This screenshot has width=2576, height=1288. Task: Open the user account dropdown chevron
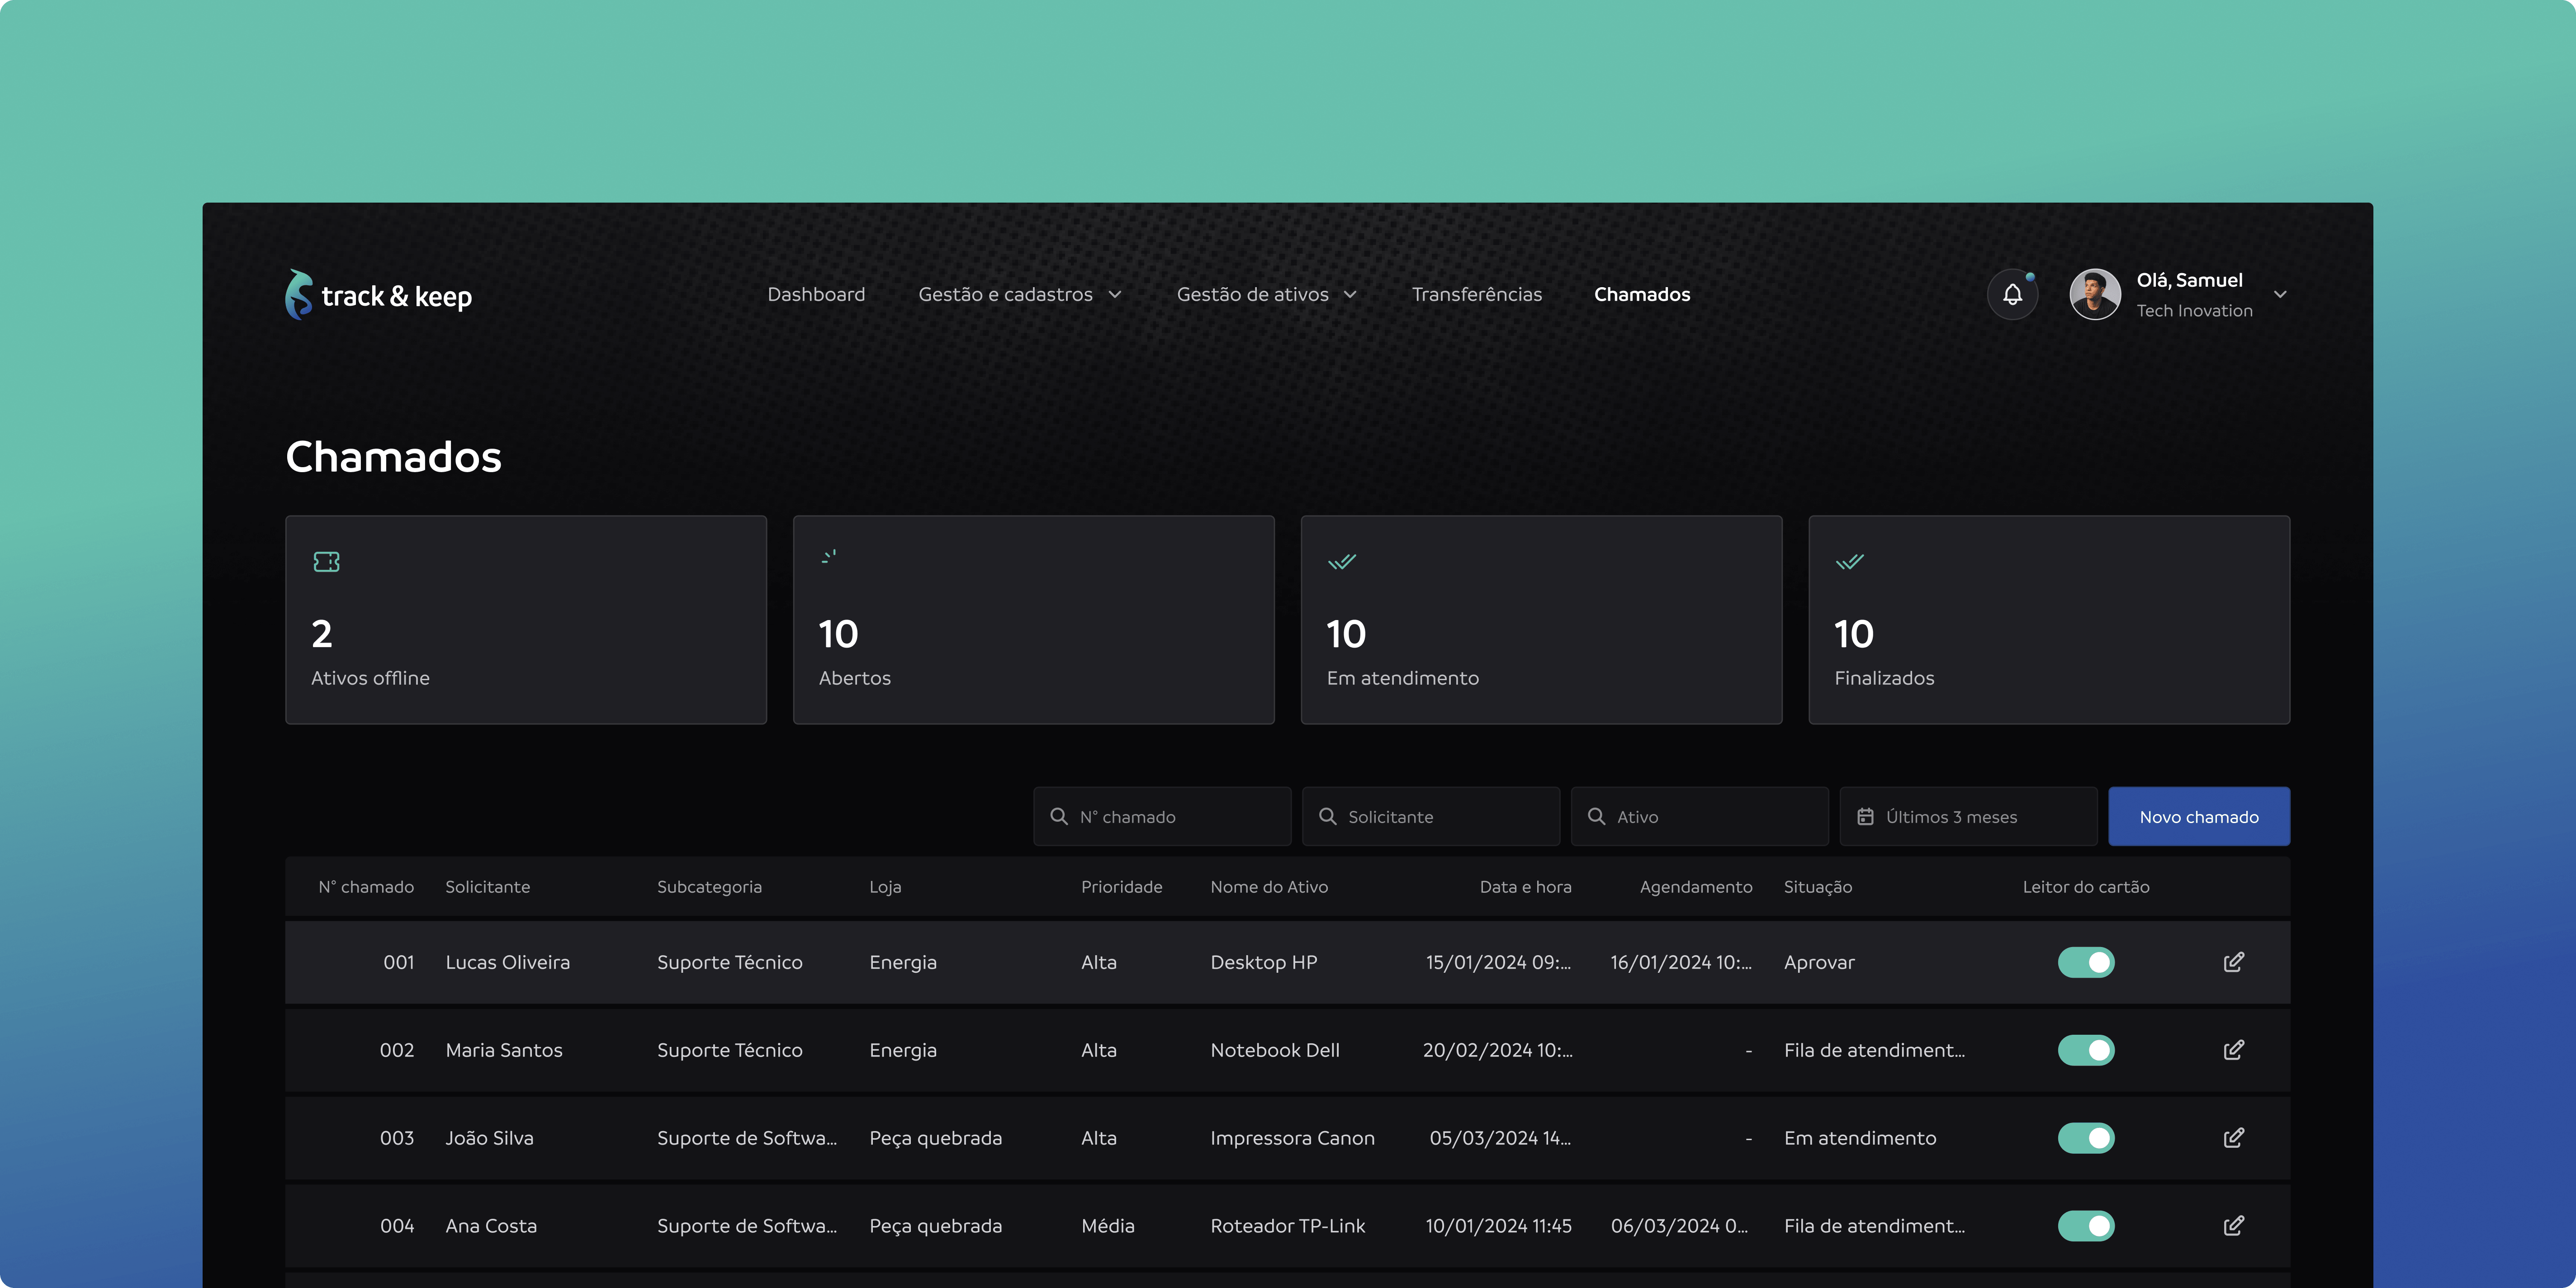coord(2280,295)
